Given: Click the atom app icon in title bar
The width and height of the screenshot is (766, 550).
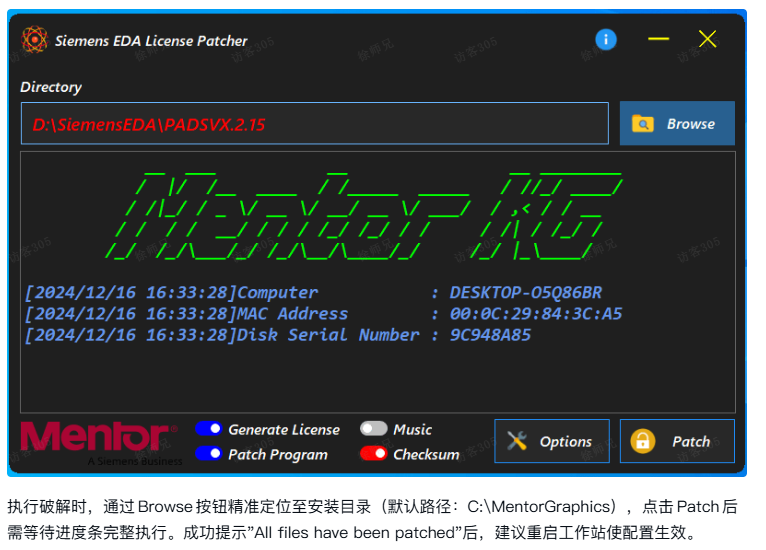Looking at the screenshot, I should 35,40.
